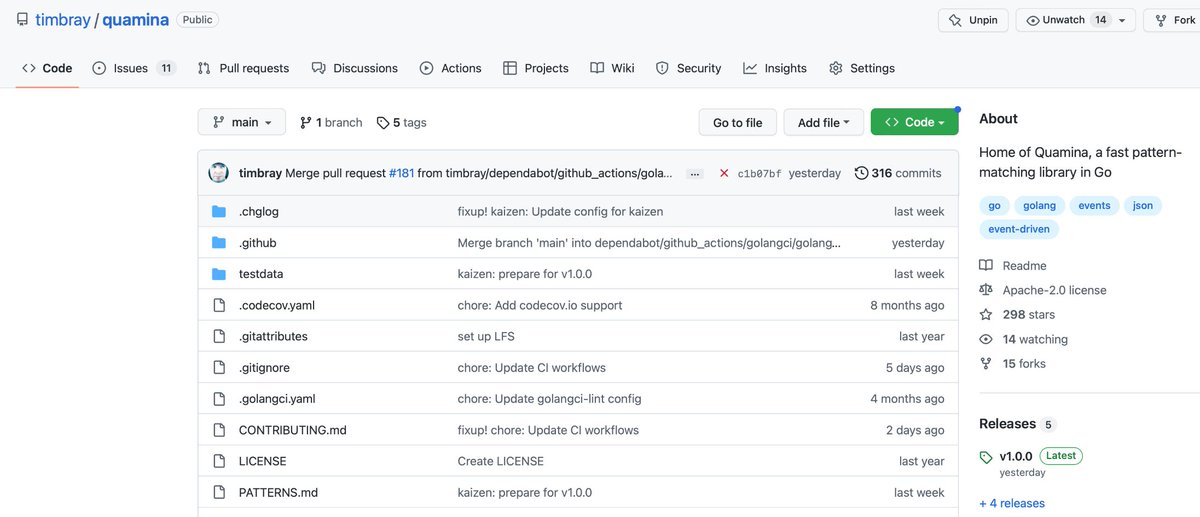Open the Issues tab
This screenshot has height=517, width=1200.
coord(134,68)
